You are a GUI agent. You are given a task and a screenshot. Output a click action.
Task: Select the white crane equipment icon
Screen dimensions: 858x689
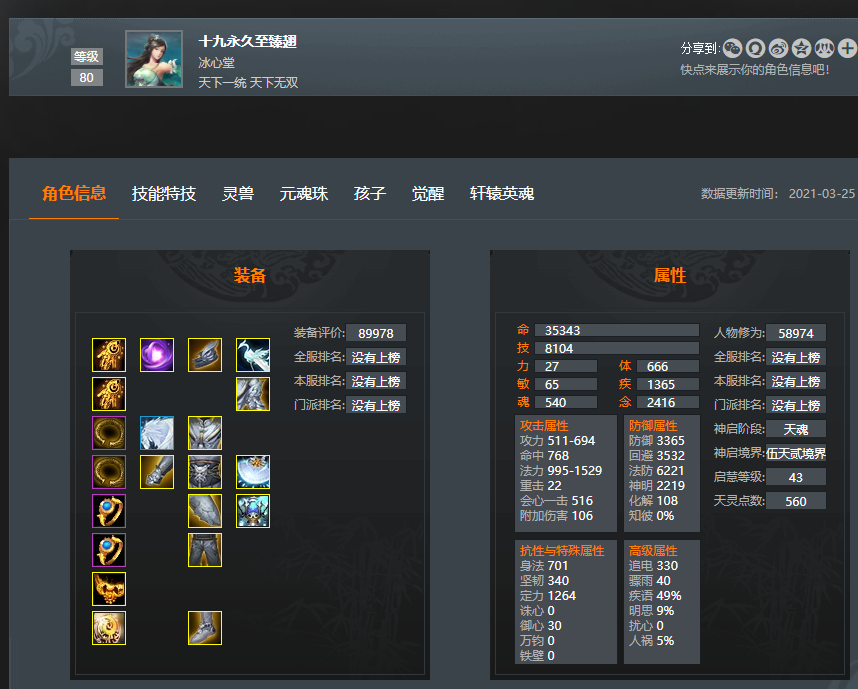click(253, 355)
